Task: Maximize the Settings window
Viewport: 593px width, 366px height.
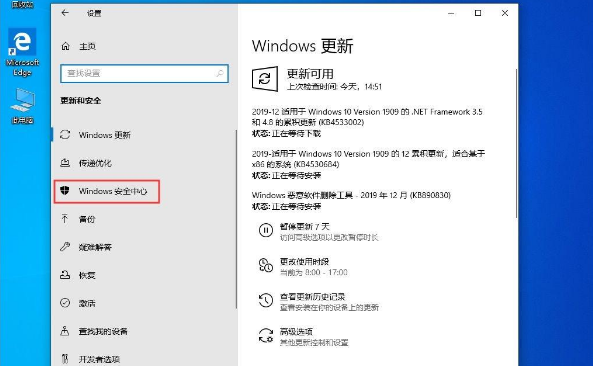Action: [478, 13]
